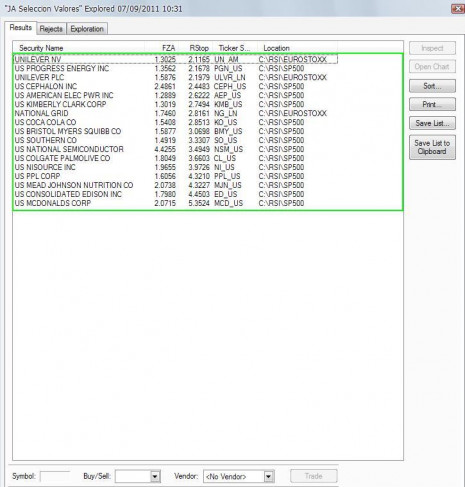Open the Exploration tab
This screenshot has height=487, width=465.
[x=87, y=29]
